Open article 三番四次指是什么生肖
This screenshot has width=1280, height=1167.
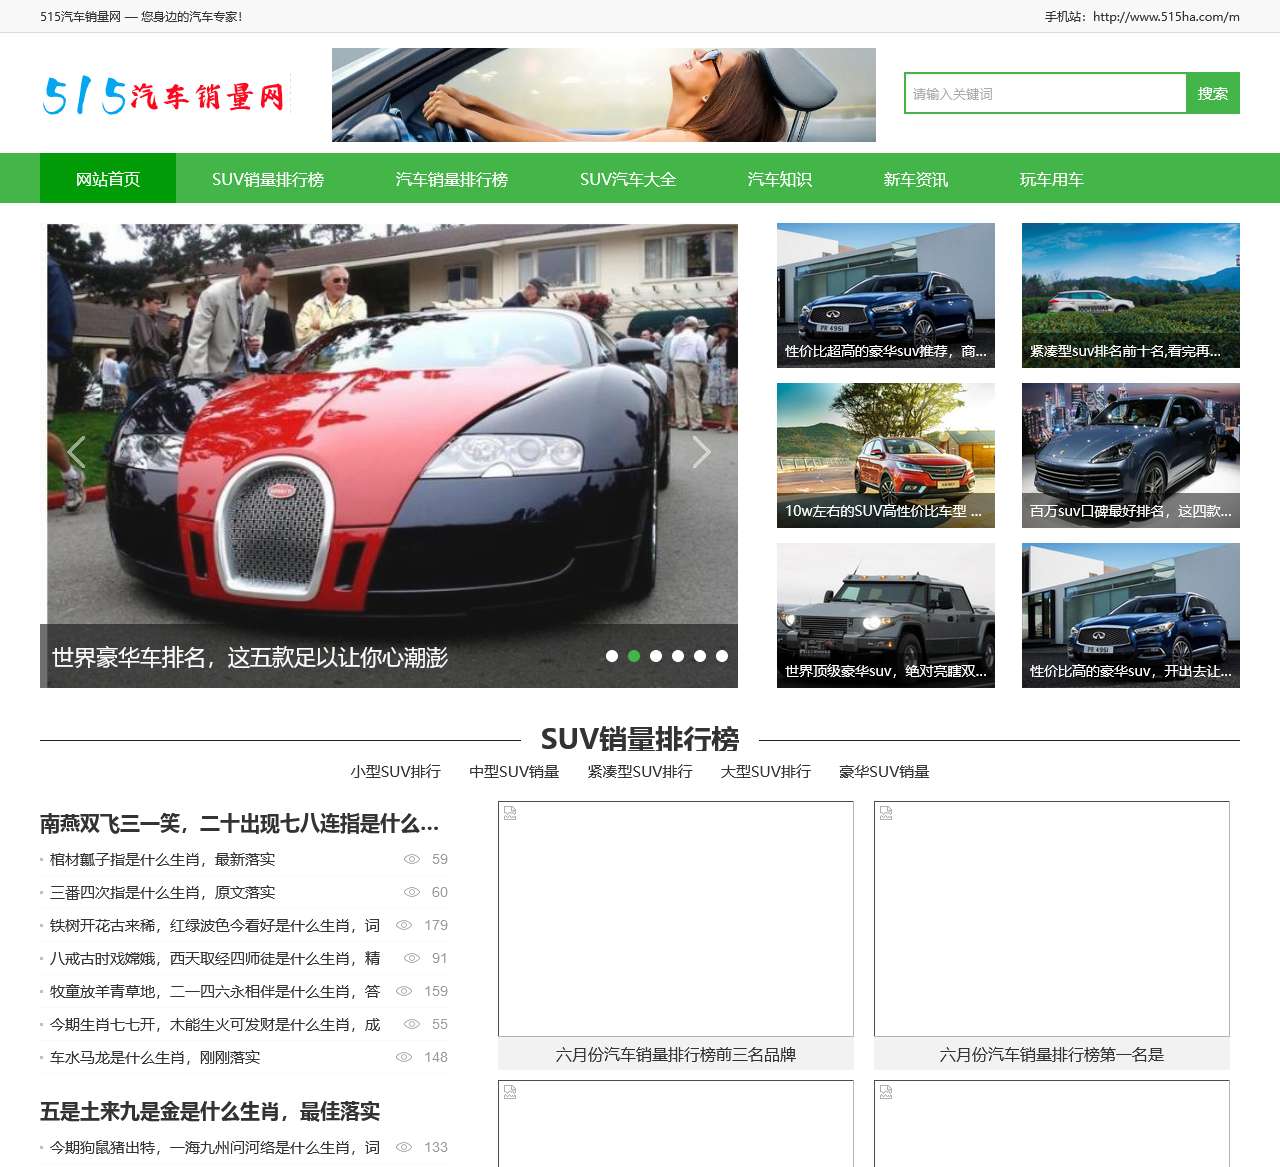162,892
